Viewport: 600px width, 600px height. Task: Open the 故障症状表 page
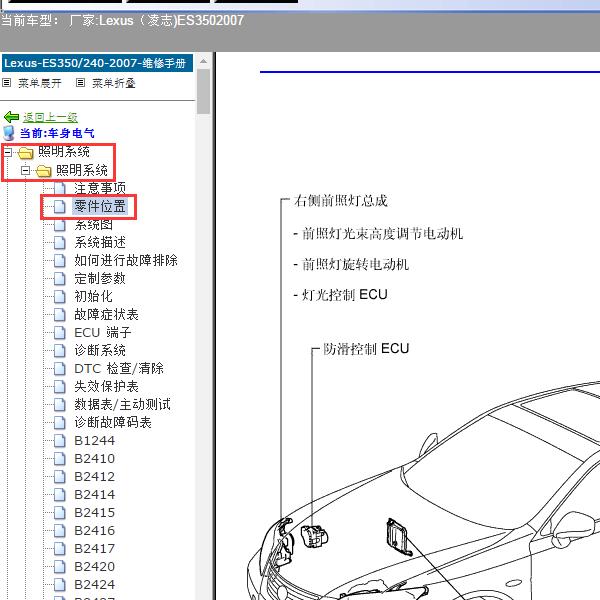pos(107,314)
